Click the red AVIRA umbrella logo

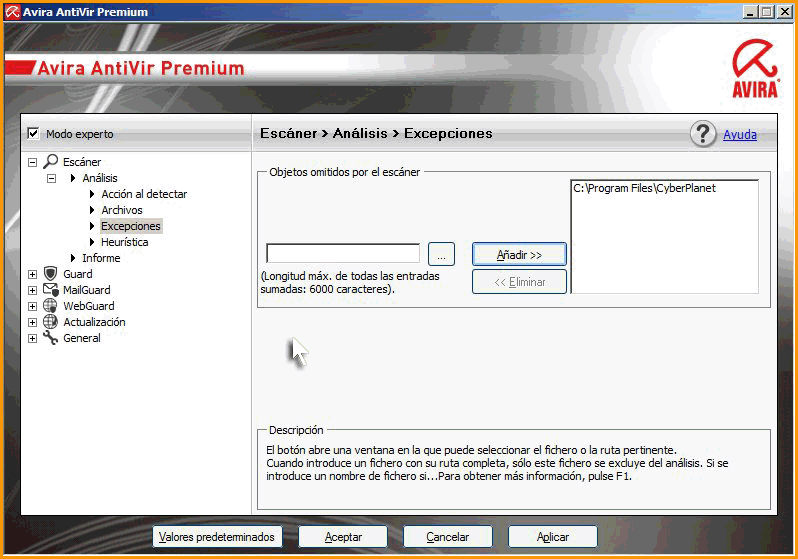755,68
